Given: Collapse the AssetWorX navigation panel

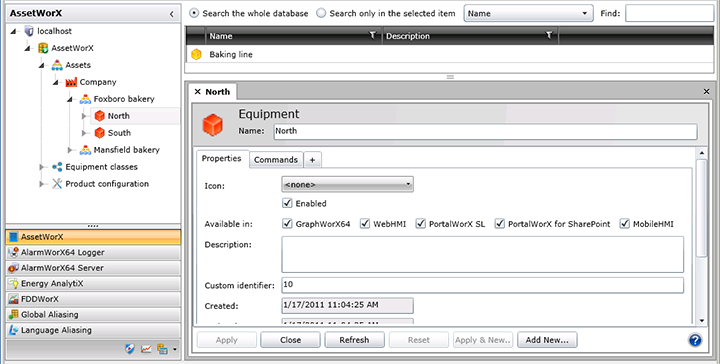Looking at the screenshot, I should point(171,14).
